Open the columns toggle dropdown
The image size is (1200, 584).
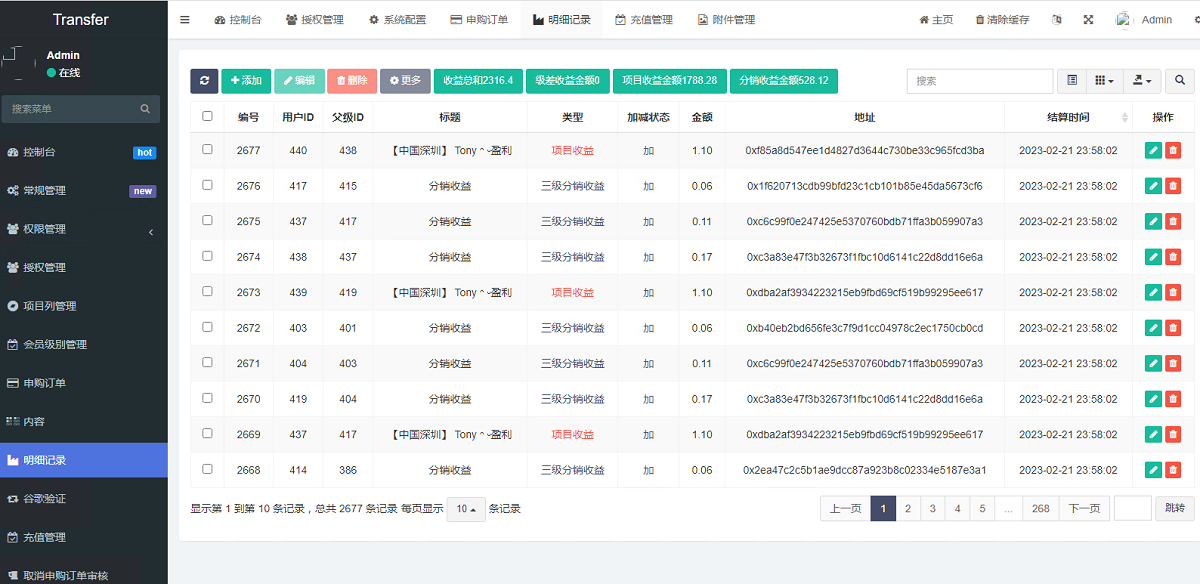(1104, 81)
